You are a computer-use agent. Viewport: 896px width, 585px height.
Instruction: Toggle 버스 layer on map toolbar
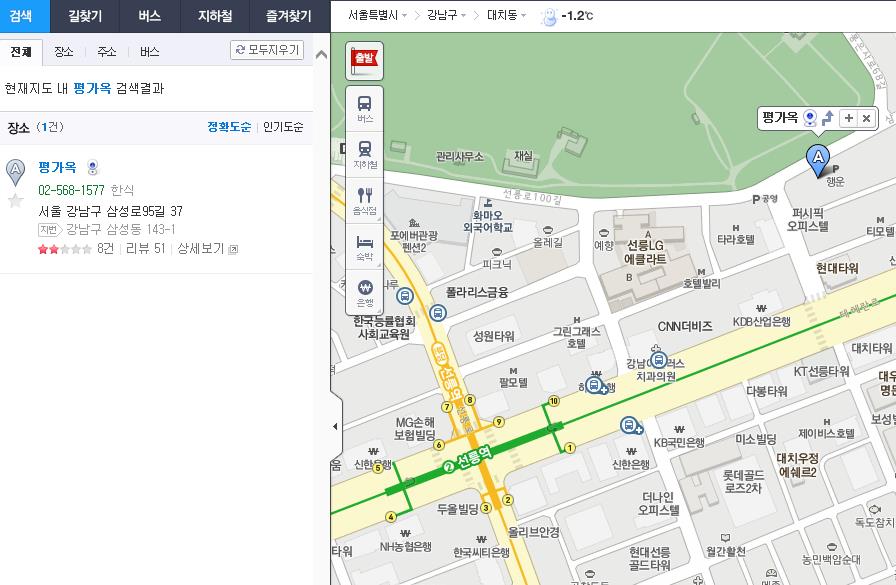pos(365,108)
